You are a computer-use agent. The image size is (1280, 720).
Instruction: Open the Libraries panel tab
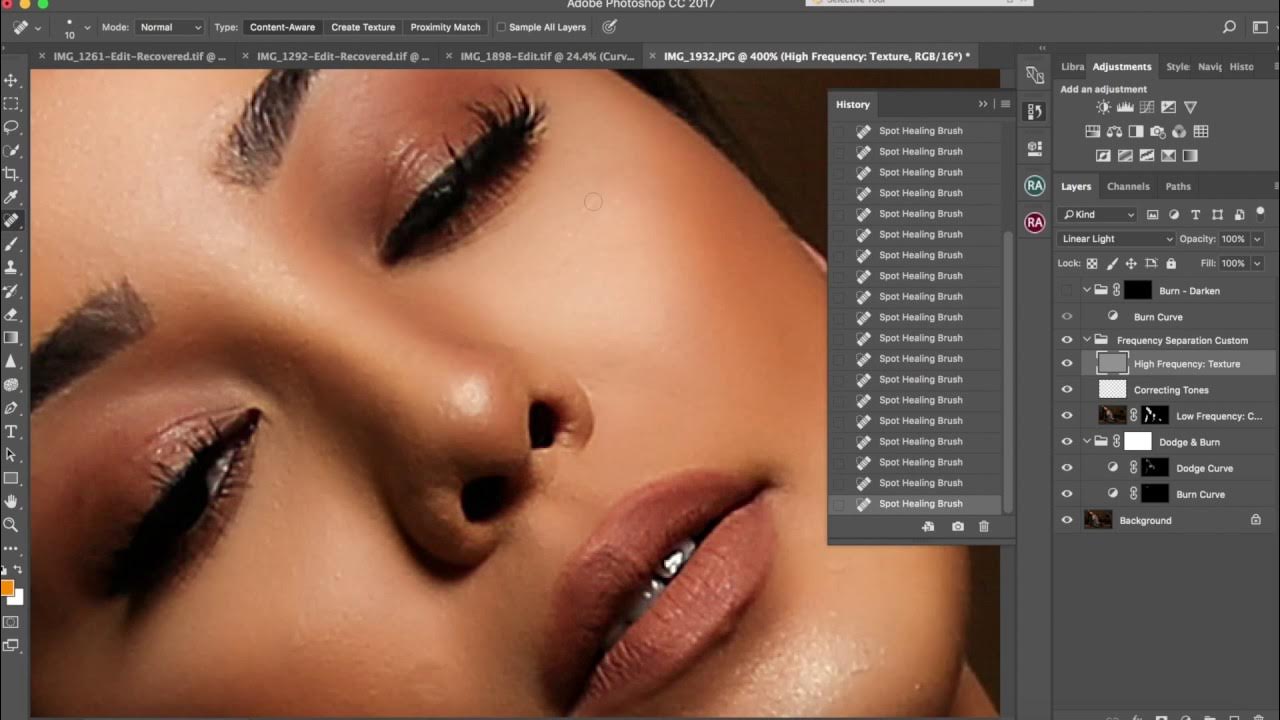tap(1072, 67)
